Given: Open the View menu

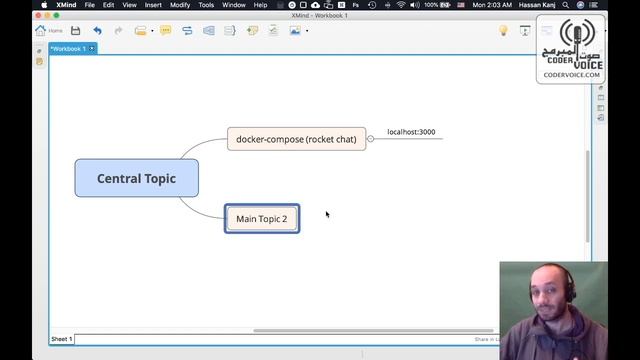Looking at the screenshot, I should tap(129, 5).
